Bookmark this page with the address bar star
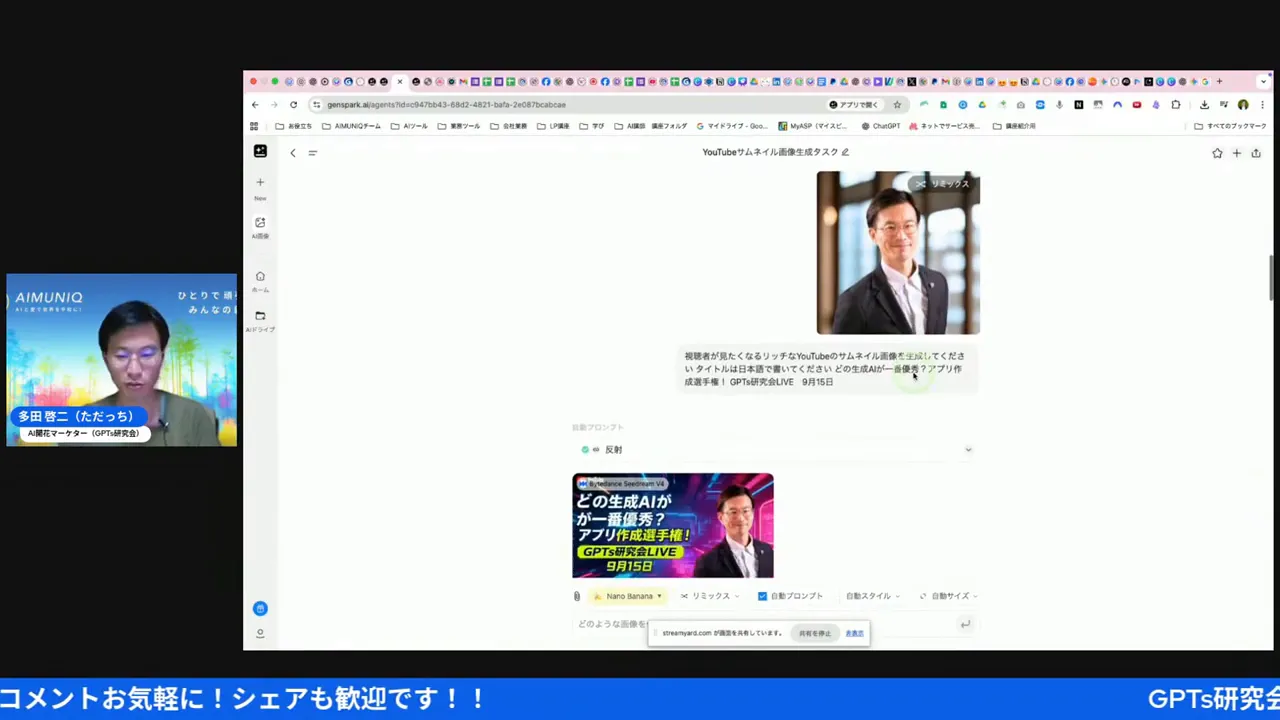This screenshot has height=720, width=1280. pos(897,105)
